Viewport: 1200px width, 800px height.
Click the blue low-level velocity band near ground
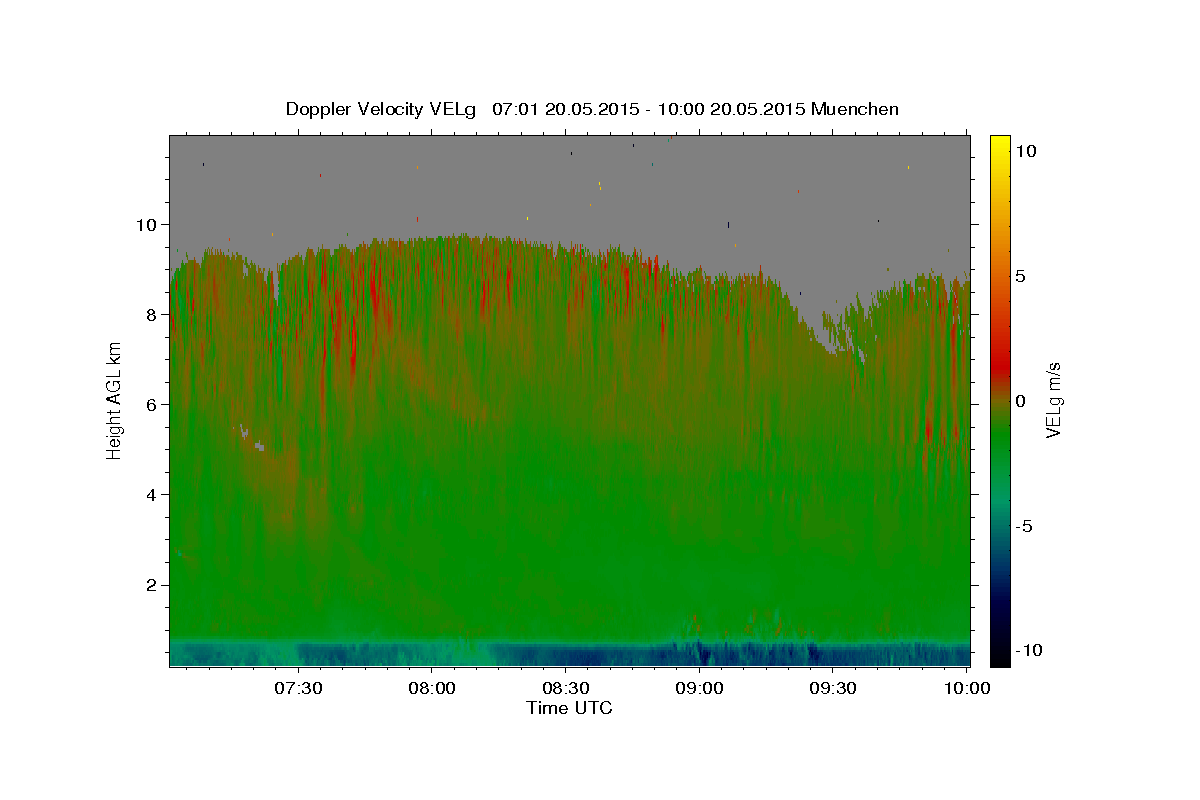(x=569, y=654)
